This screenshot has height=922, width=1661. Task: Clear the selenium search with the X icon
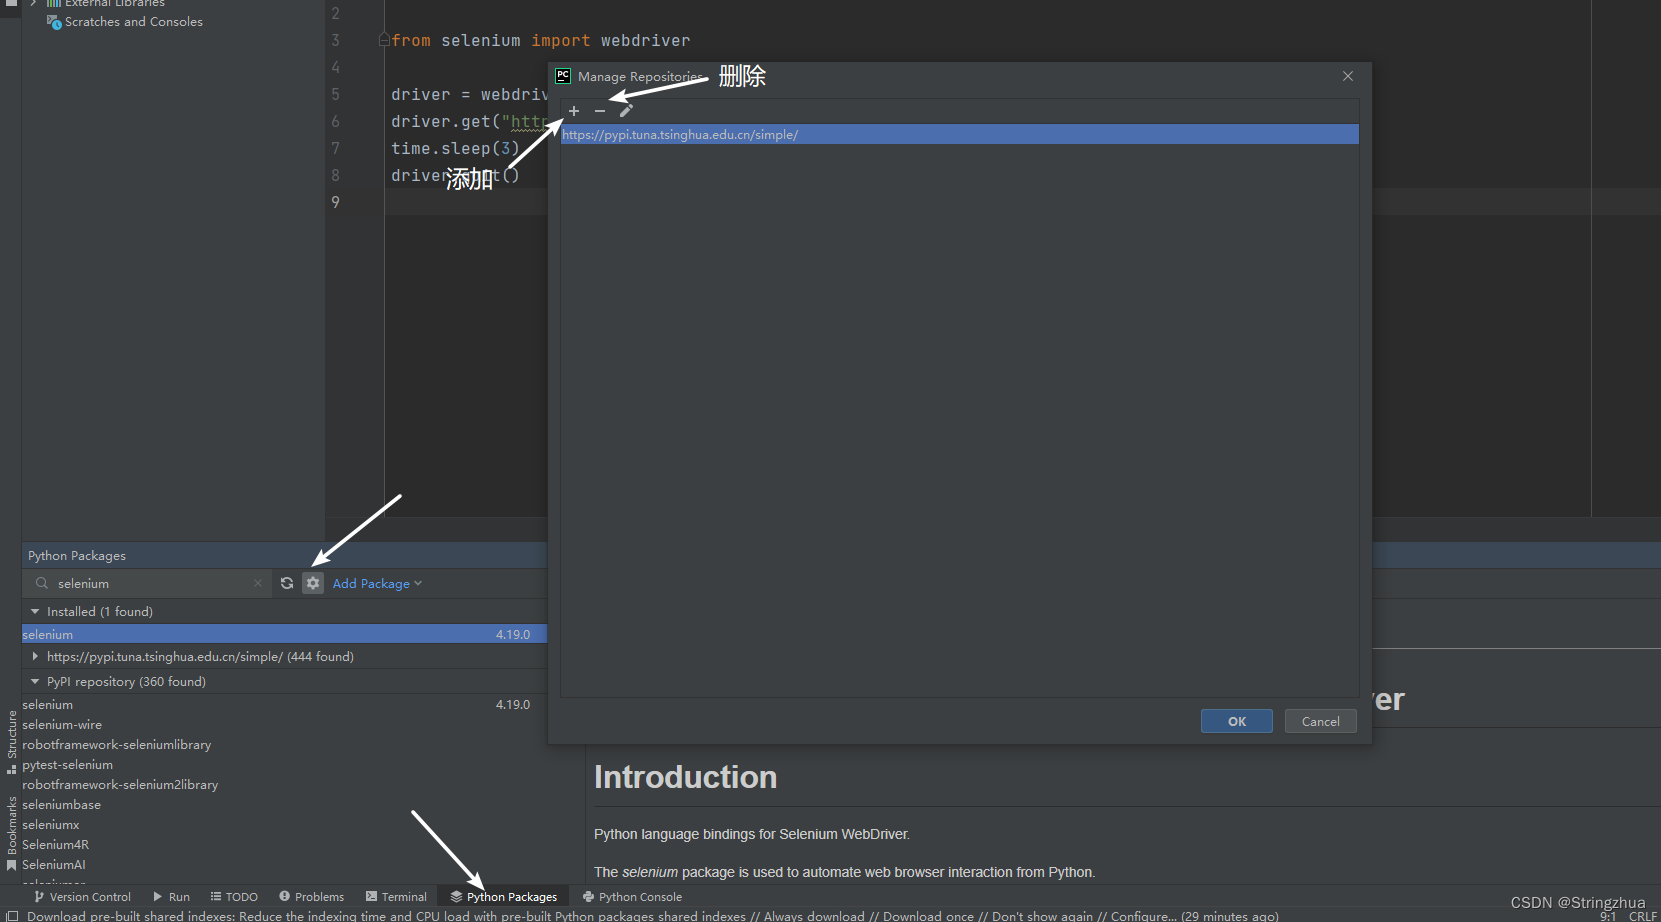(258, 583)
